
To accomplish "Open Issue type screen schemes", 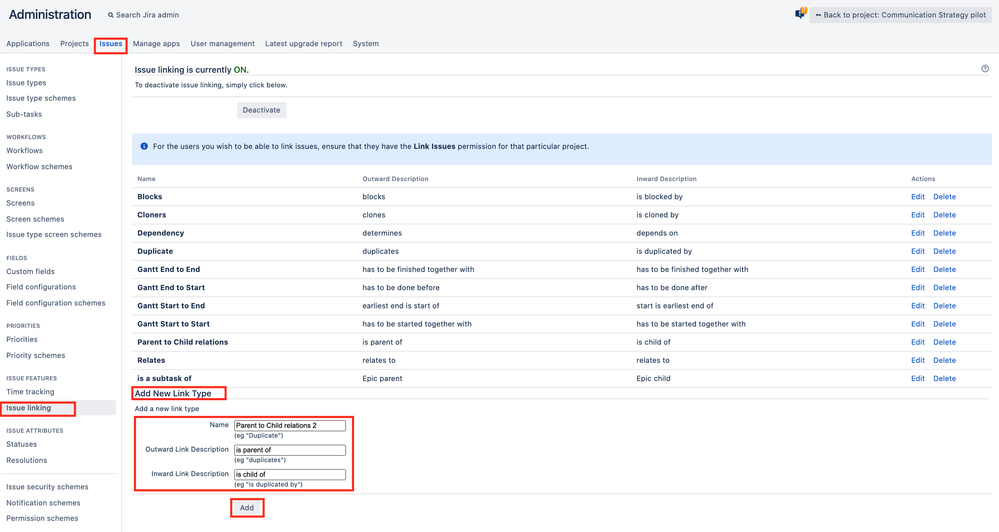I will click(54, 234).
